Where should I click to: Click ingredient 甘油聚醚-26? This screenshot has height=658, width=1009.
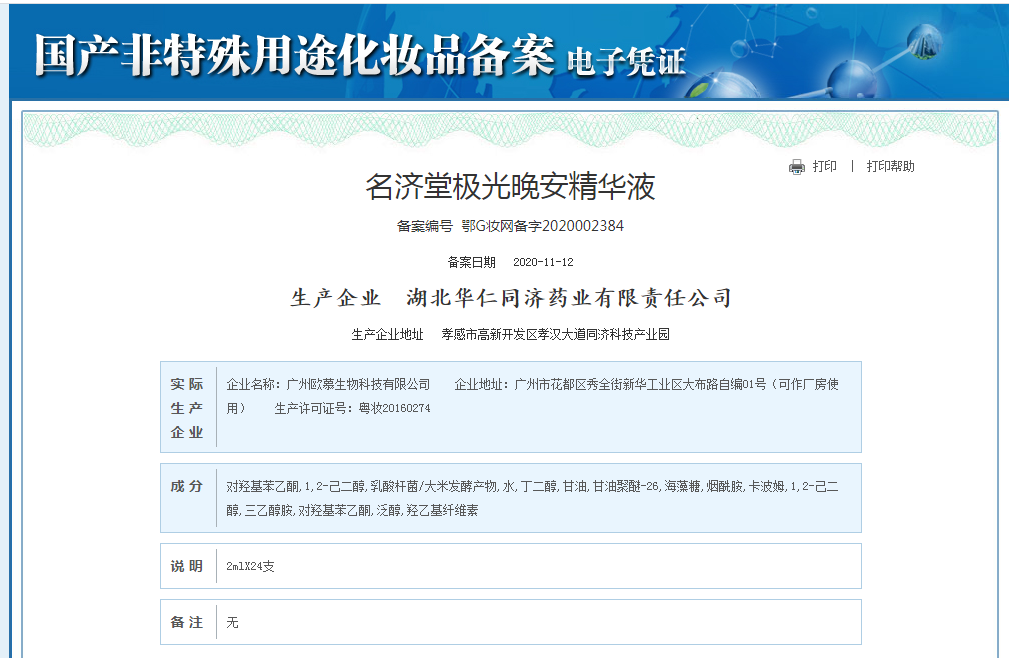tap(625, 487)
